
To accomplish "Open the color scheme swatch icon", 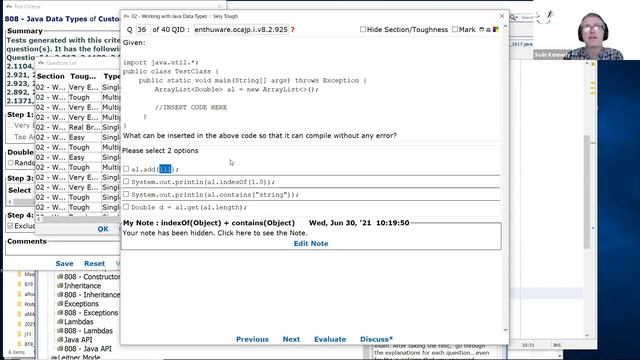I will pyautogui.click(x=496, y=29).
